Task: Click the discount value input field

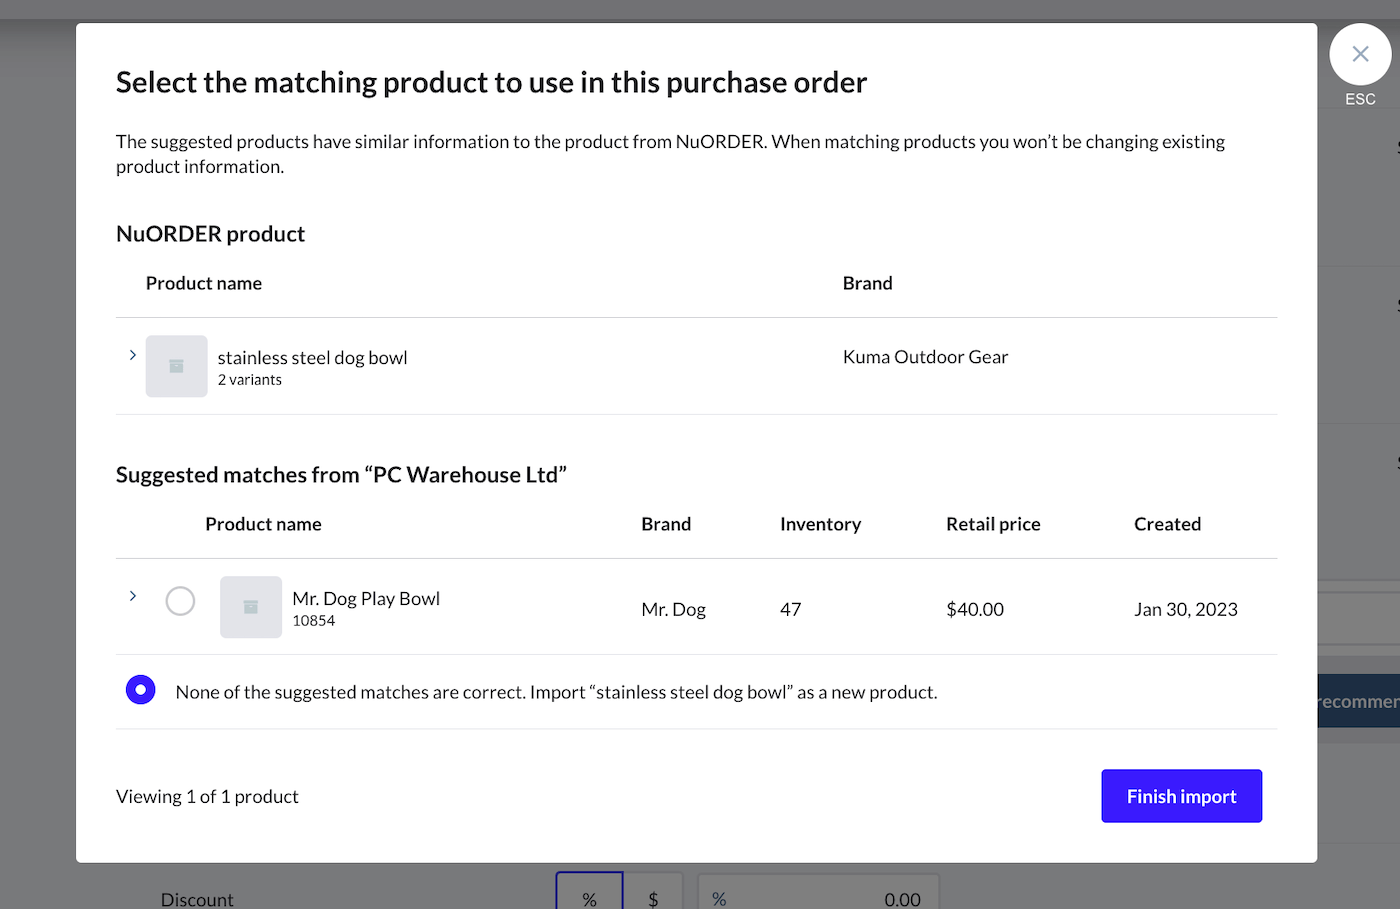Action: tap(820, 896)
